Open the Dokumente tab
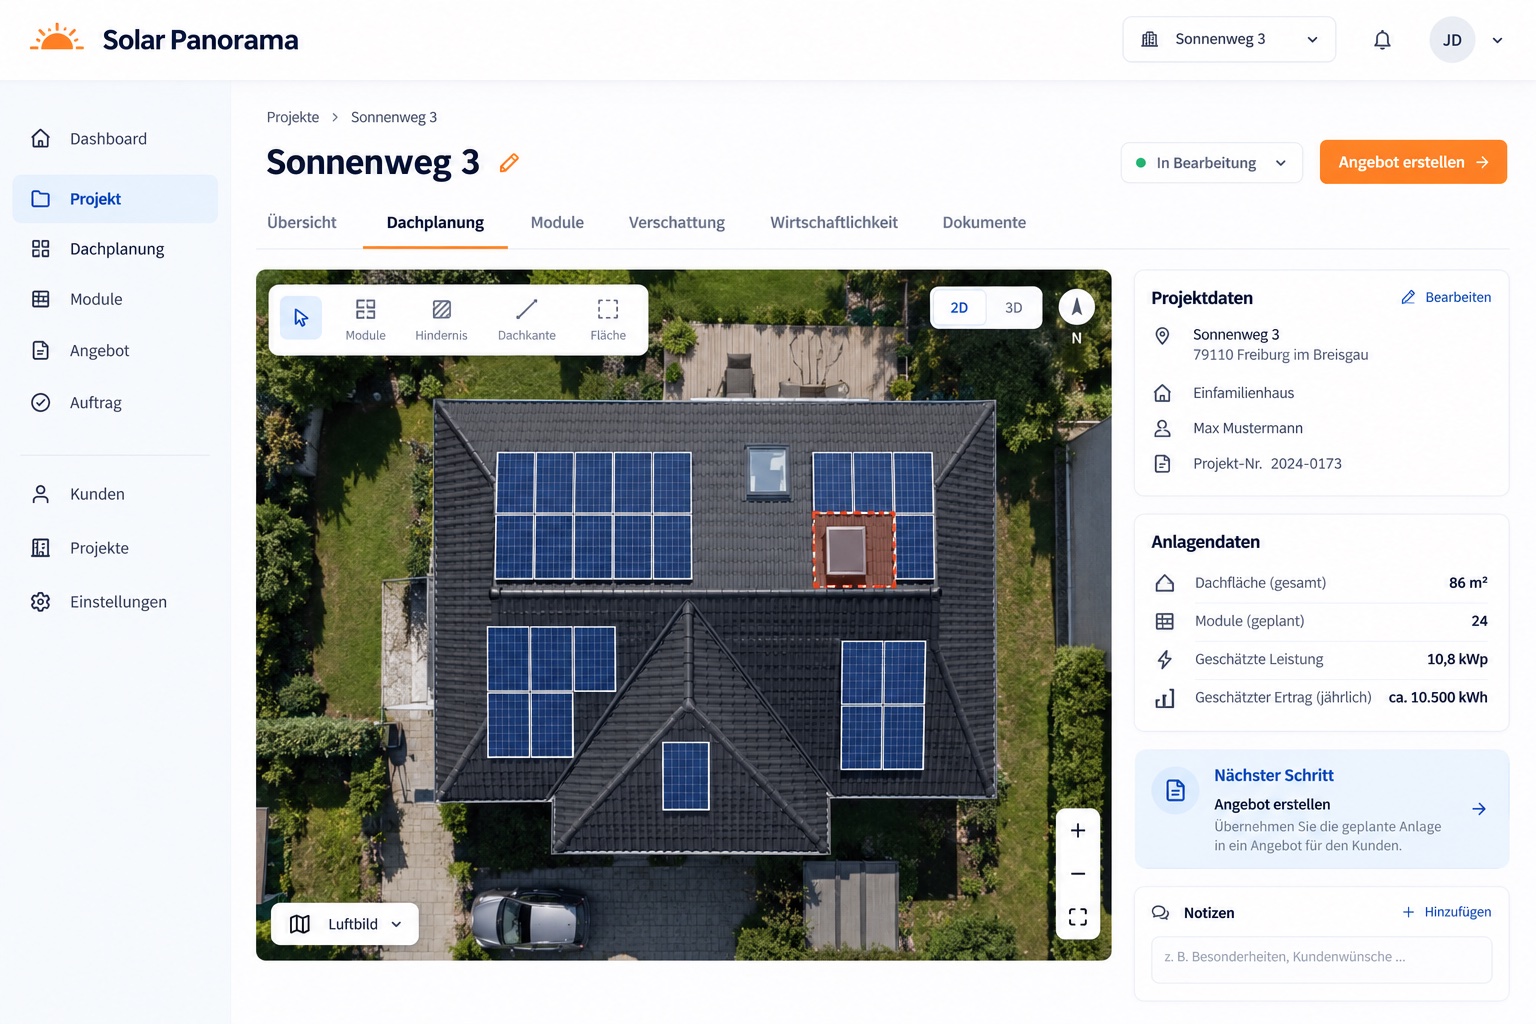The height and width of the screenshot is (1024, 1536). (984, 222)
